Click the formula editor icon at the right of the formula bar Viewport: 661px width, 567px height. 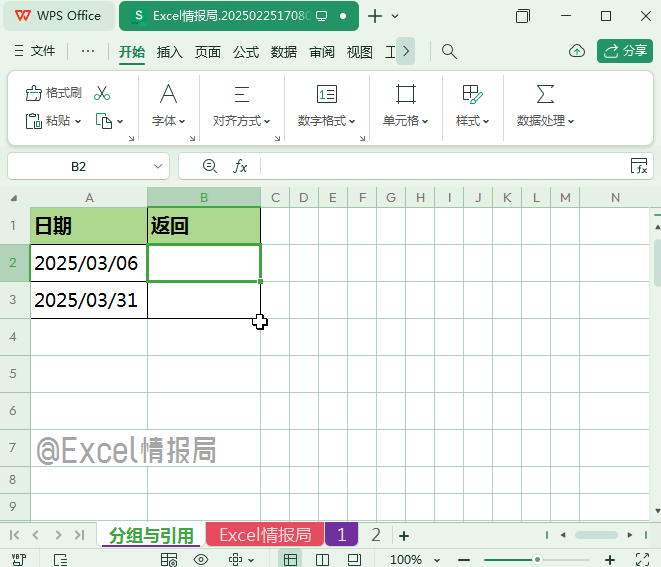(x=639, y=166)
